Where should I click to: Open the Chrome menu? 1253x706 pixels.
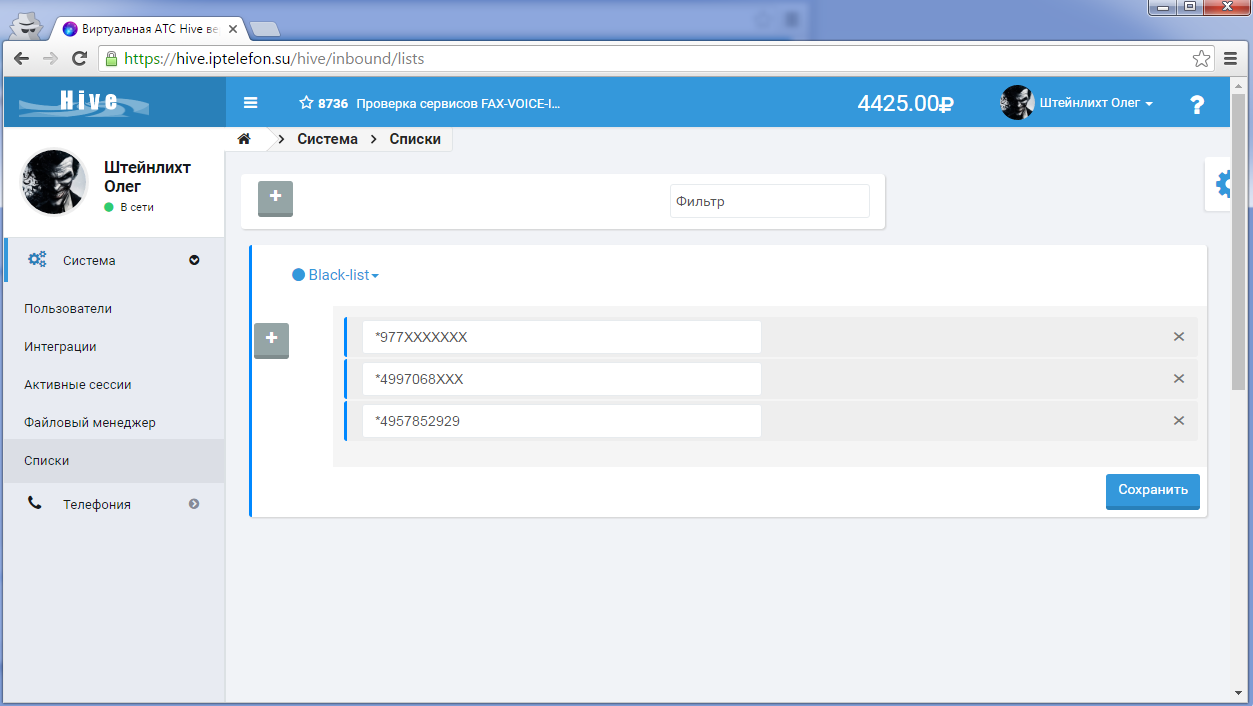(x=1231, y=59)
